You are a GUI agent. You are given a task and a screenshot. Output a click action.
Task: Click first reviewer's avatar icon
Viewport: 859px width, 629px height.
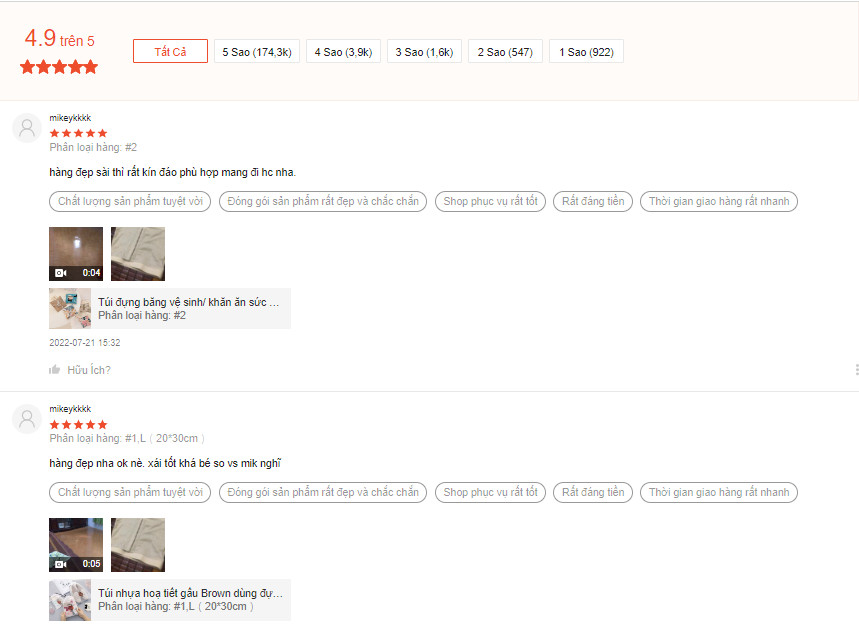[x=27, y=128]
